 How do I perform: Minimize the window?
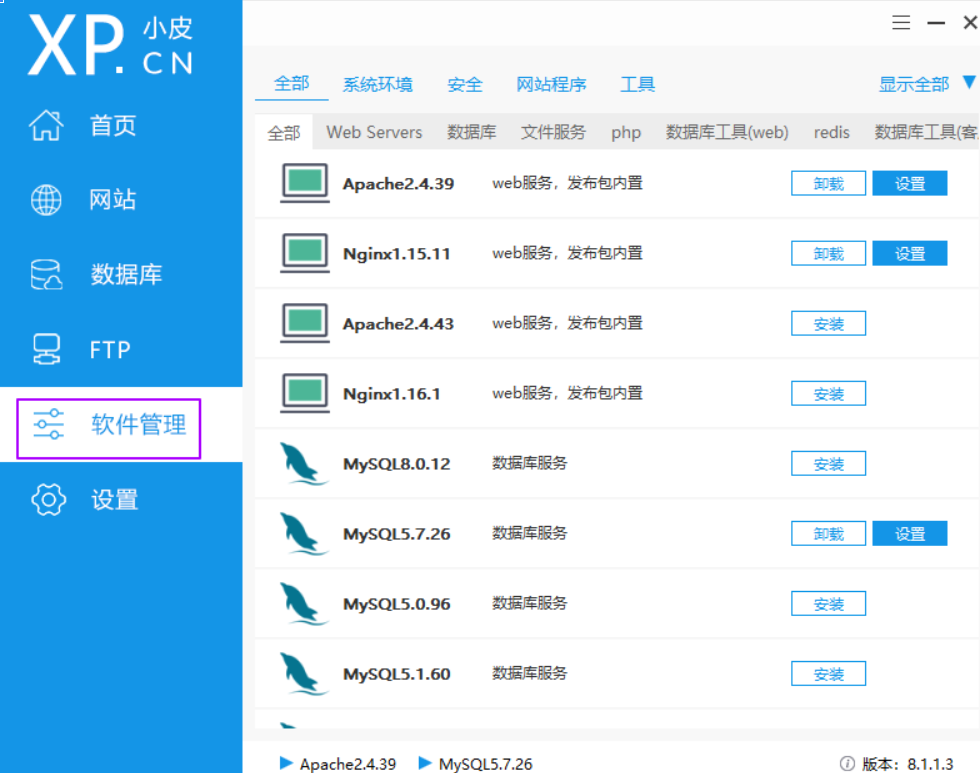[x=936, y=23]
